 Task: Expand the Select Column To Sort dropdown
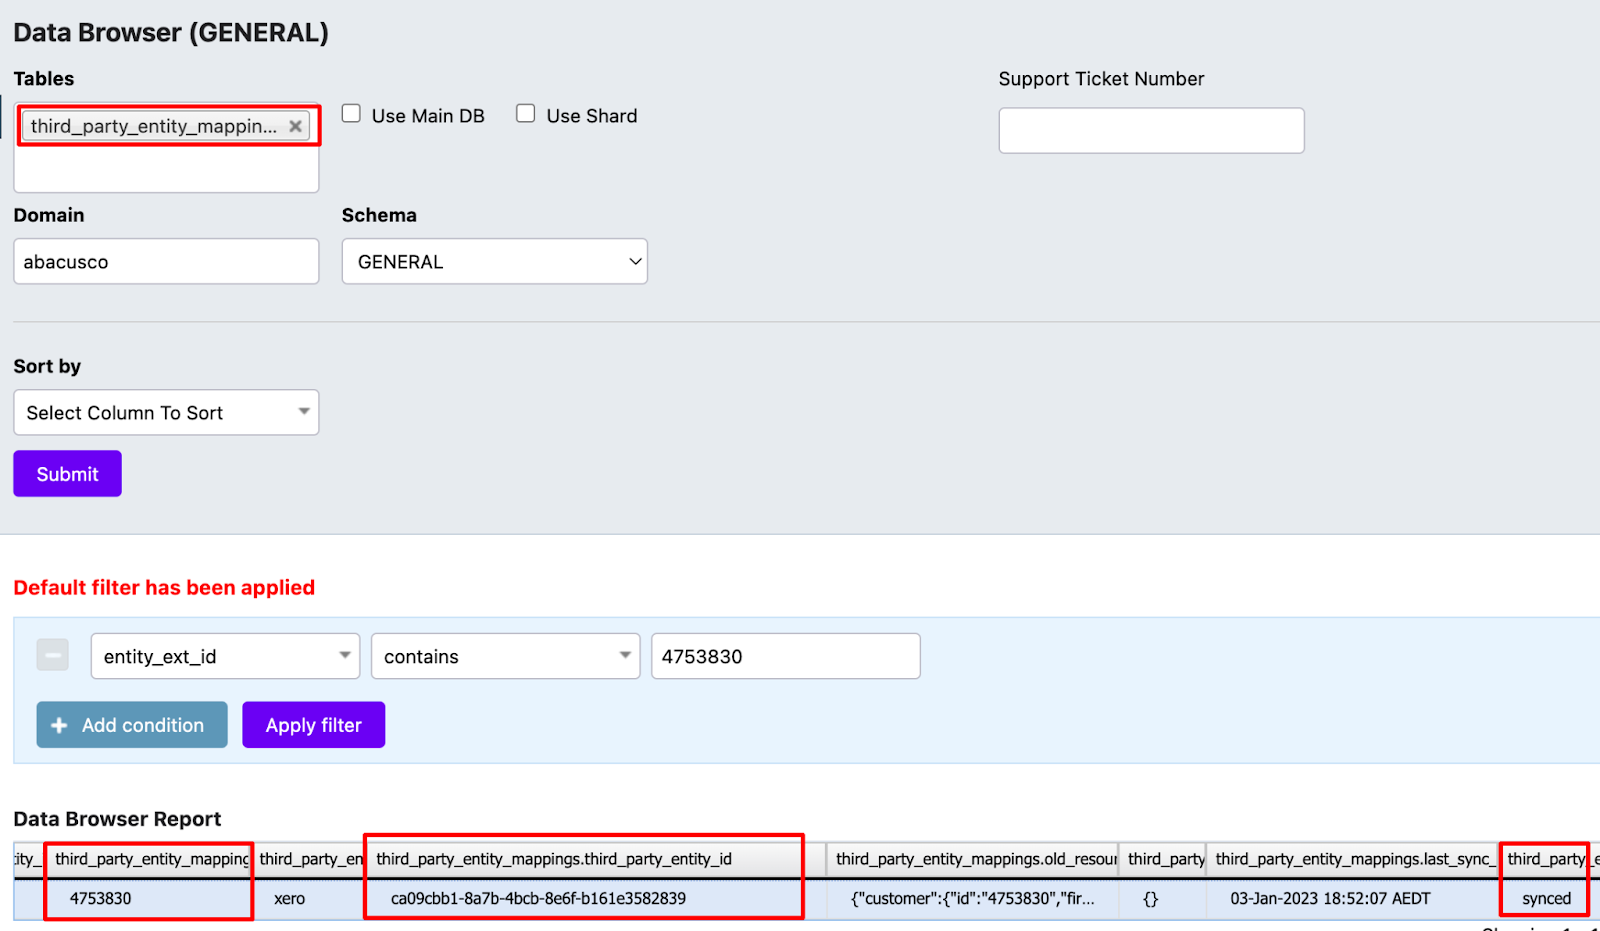(x=166, y=413)
